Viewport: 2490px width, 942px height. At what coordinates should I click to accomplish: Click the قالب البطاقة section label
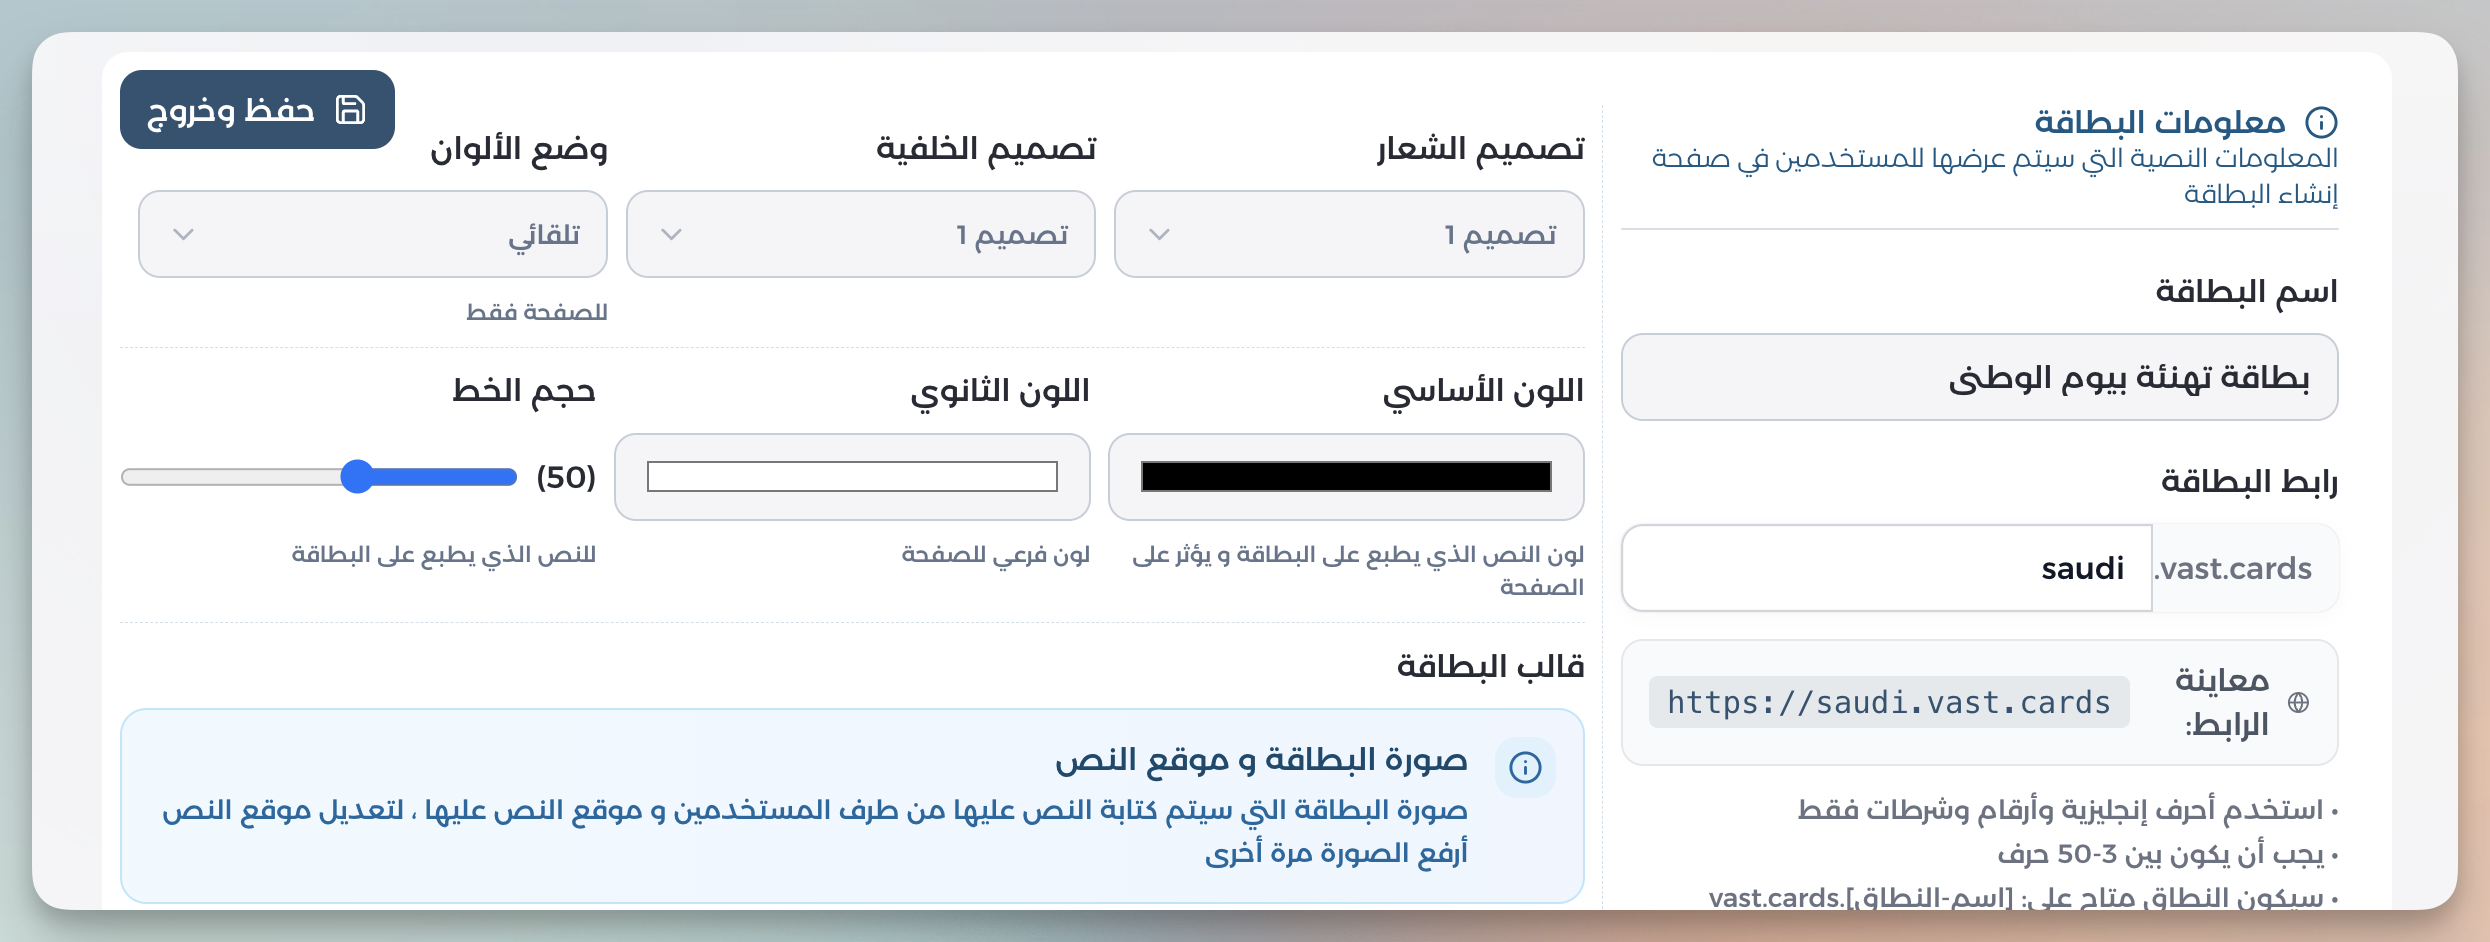pos(1490,666)
